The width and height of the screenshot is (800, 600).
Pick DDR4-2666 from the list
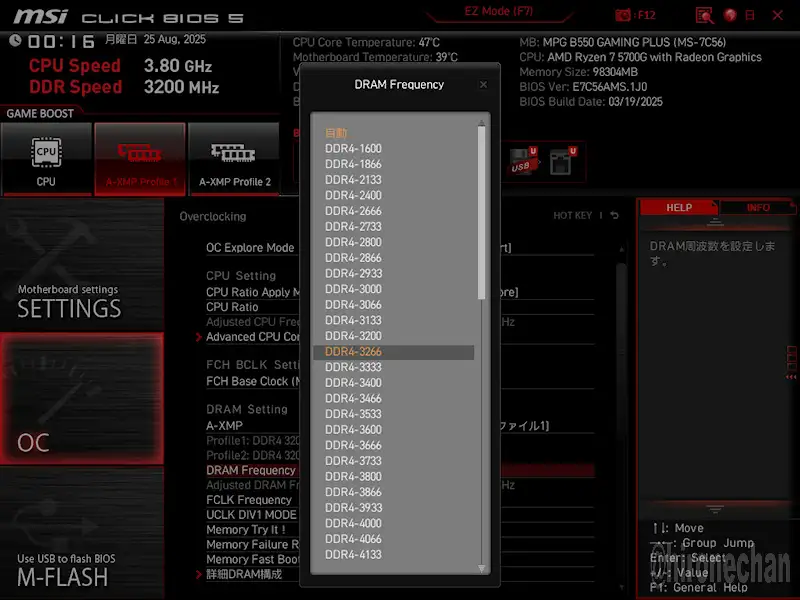tap(353, 211)
